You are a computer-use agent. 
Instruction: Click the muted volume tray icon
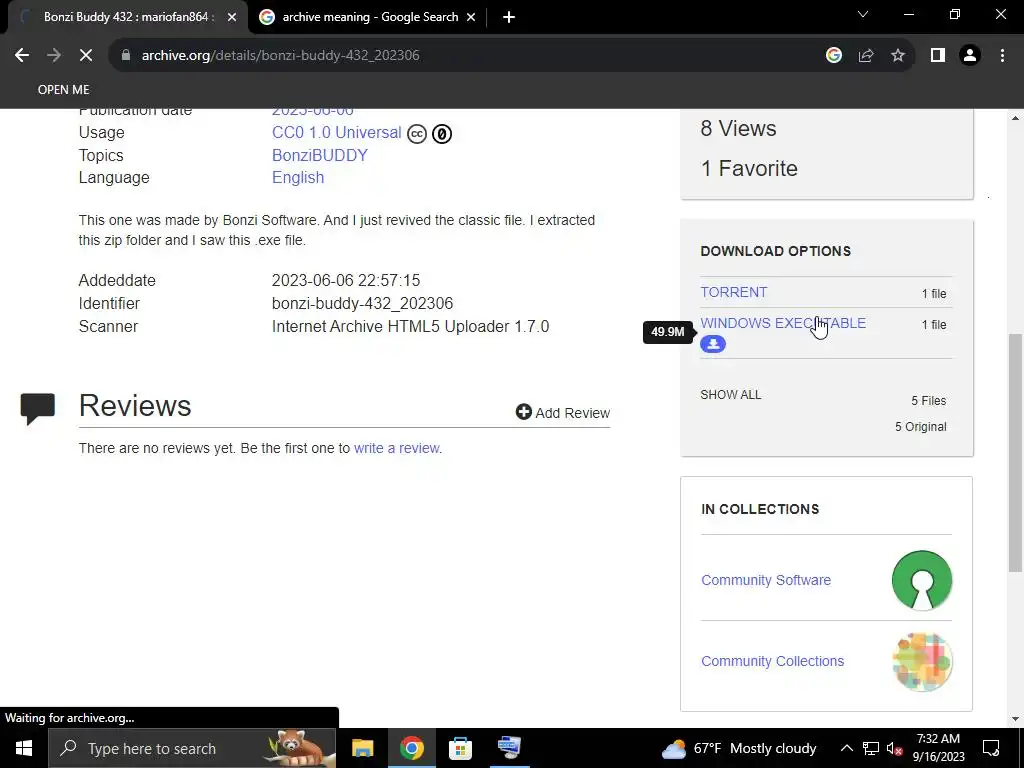click(894, 748)
